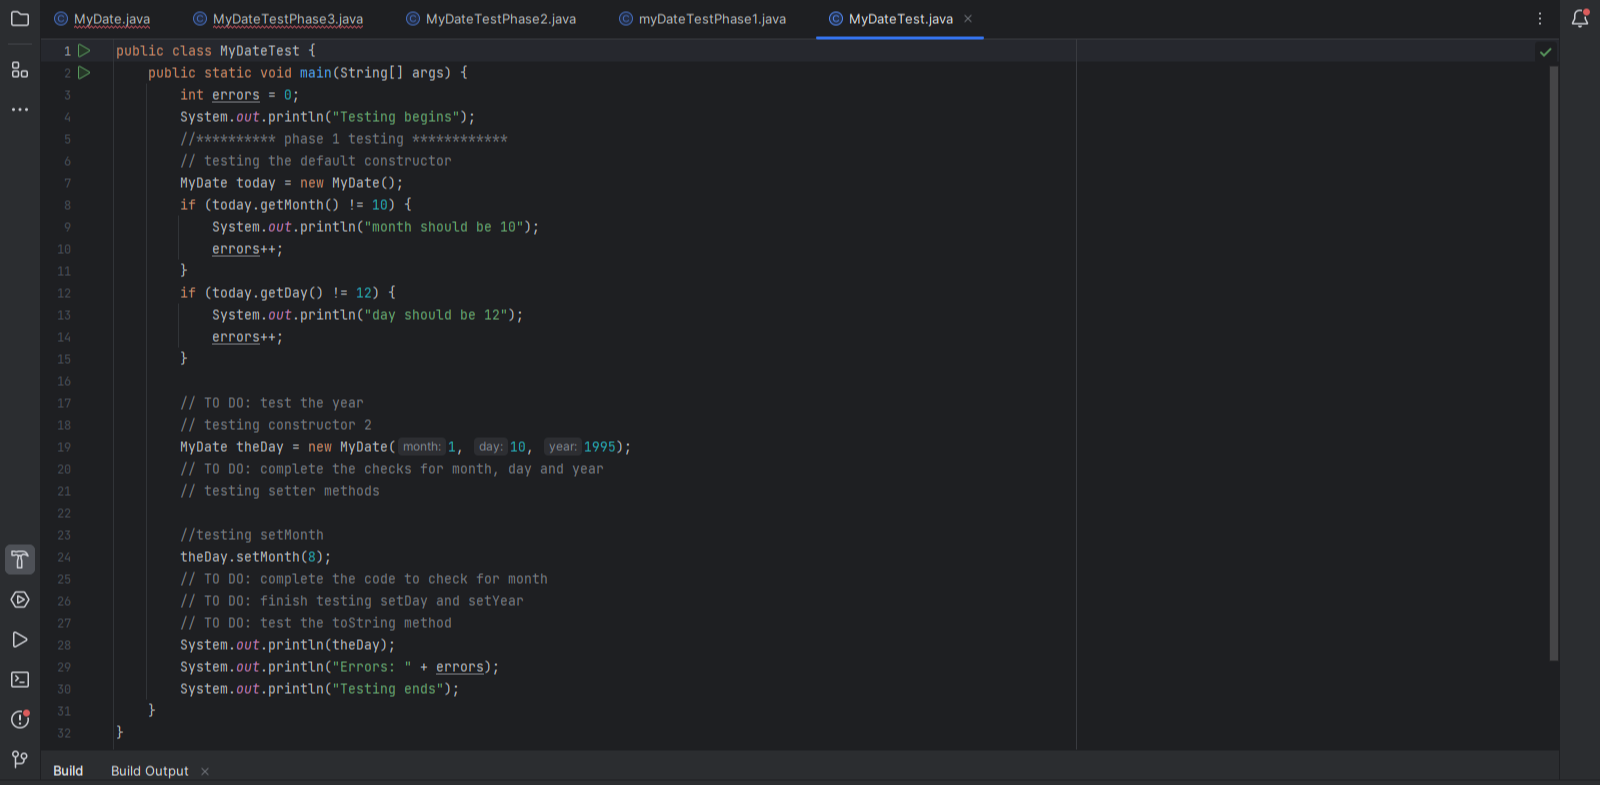Click the "Testing ends" string
This screenshot has width=1600, height=785.
pyautogui.click(x=387, y=689)
